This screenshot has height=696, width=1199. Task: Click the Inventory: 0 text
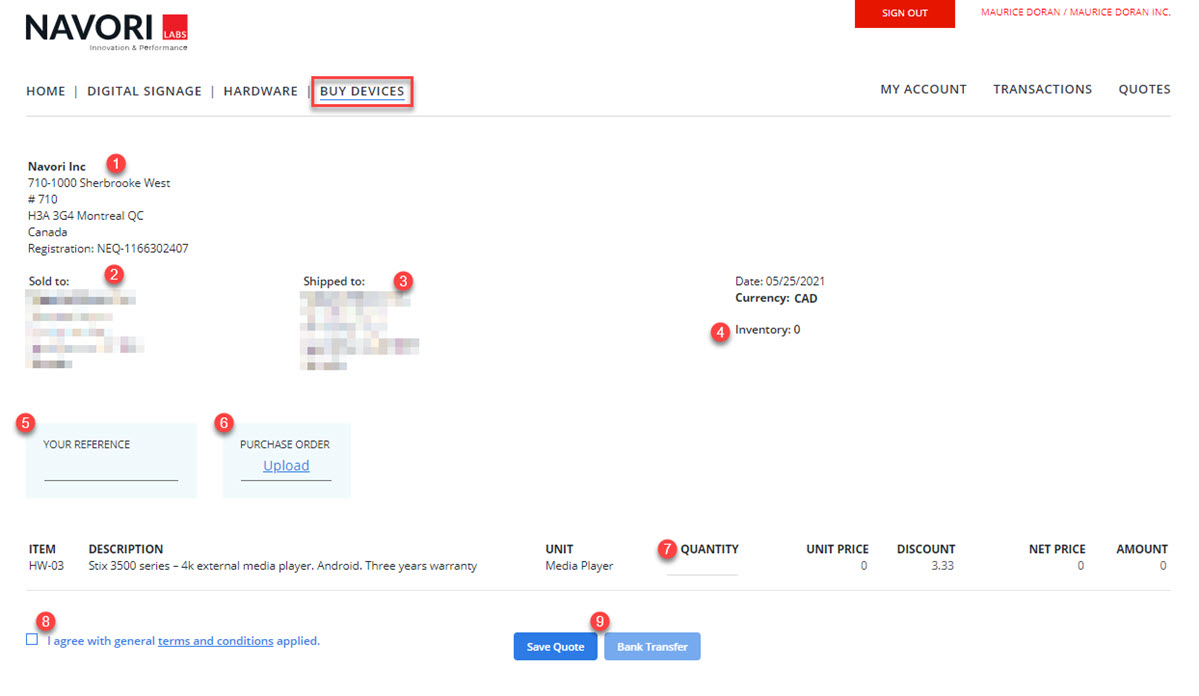[x=768, y=330]
